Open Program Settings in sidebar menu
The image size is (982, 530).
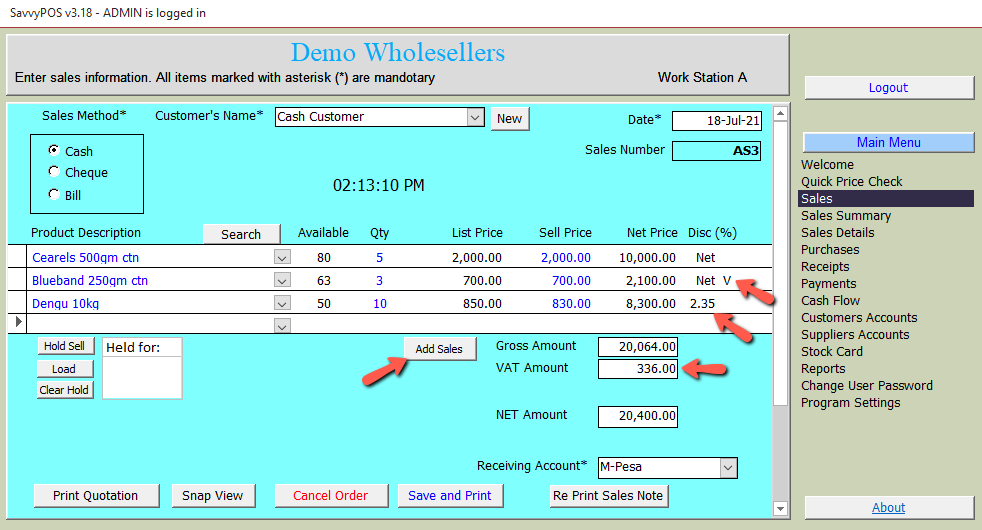click(850, 403)
